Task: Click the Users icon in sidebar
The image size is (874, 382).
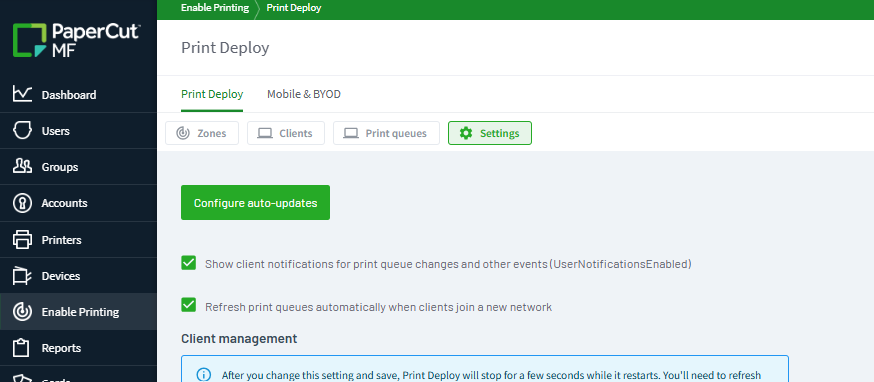Action: (x=22, y=130)
